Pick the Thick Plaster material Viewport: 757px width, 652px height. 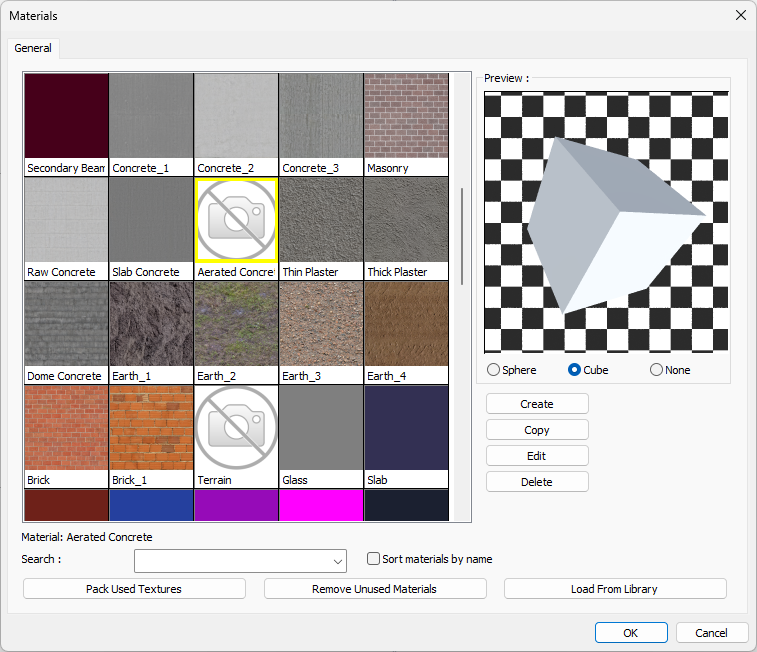click(x=406, y=221)
